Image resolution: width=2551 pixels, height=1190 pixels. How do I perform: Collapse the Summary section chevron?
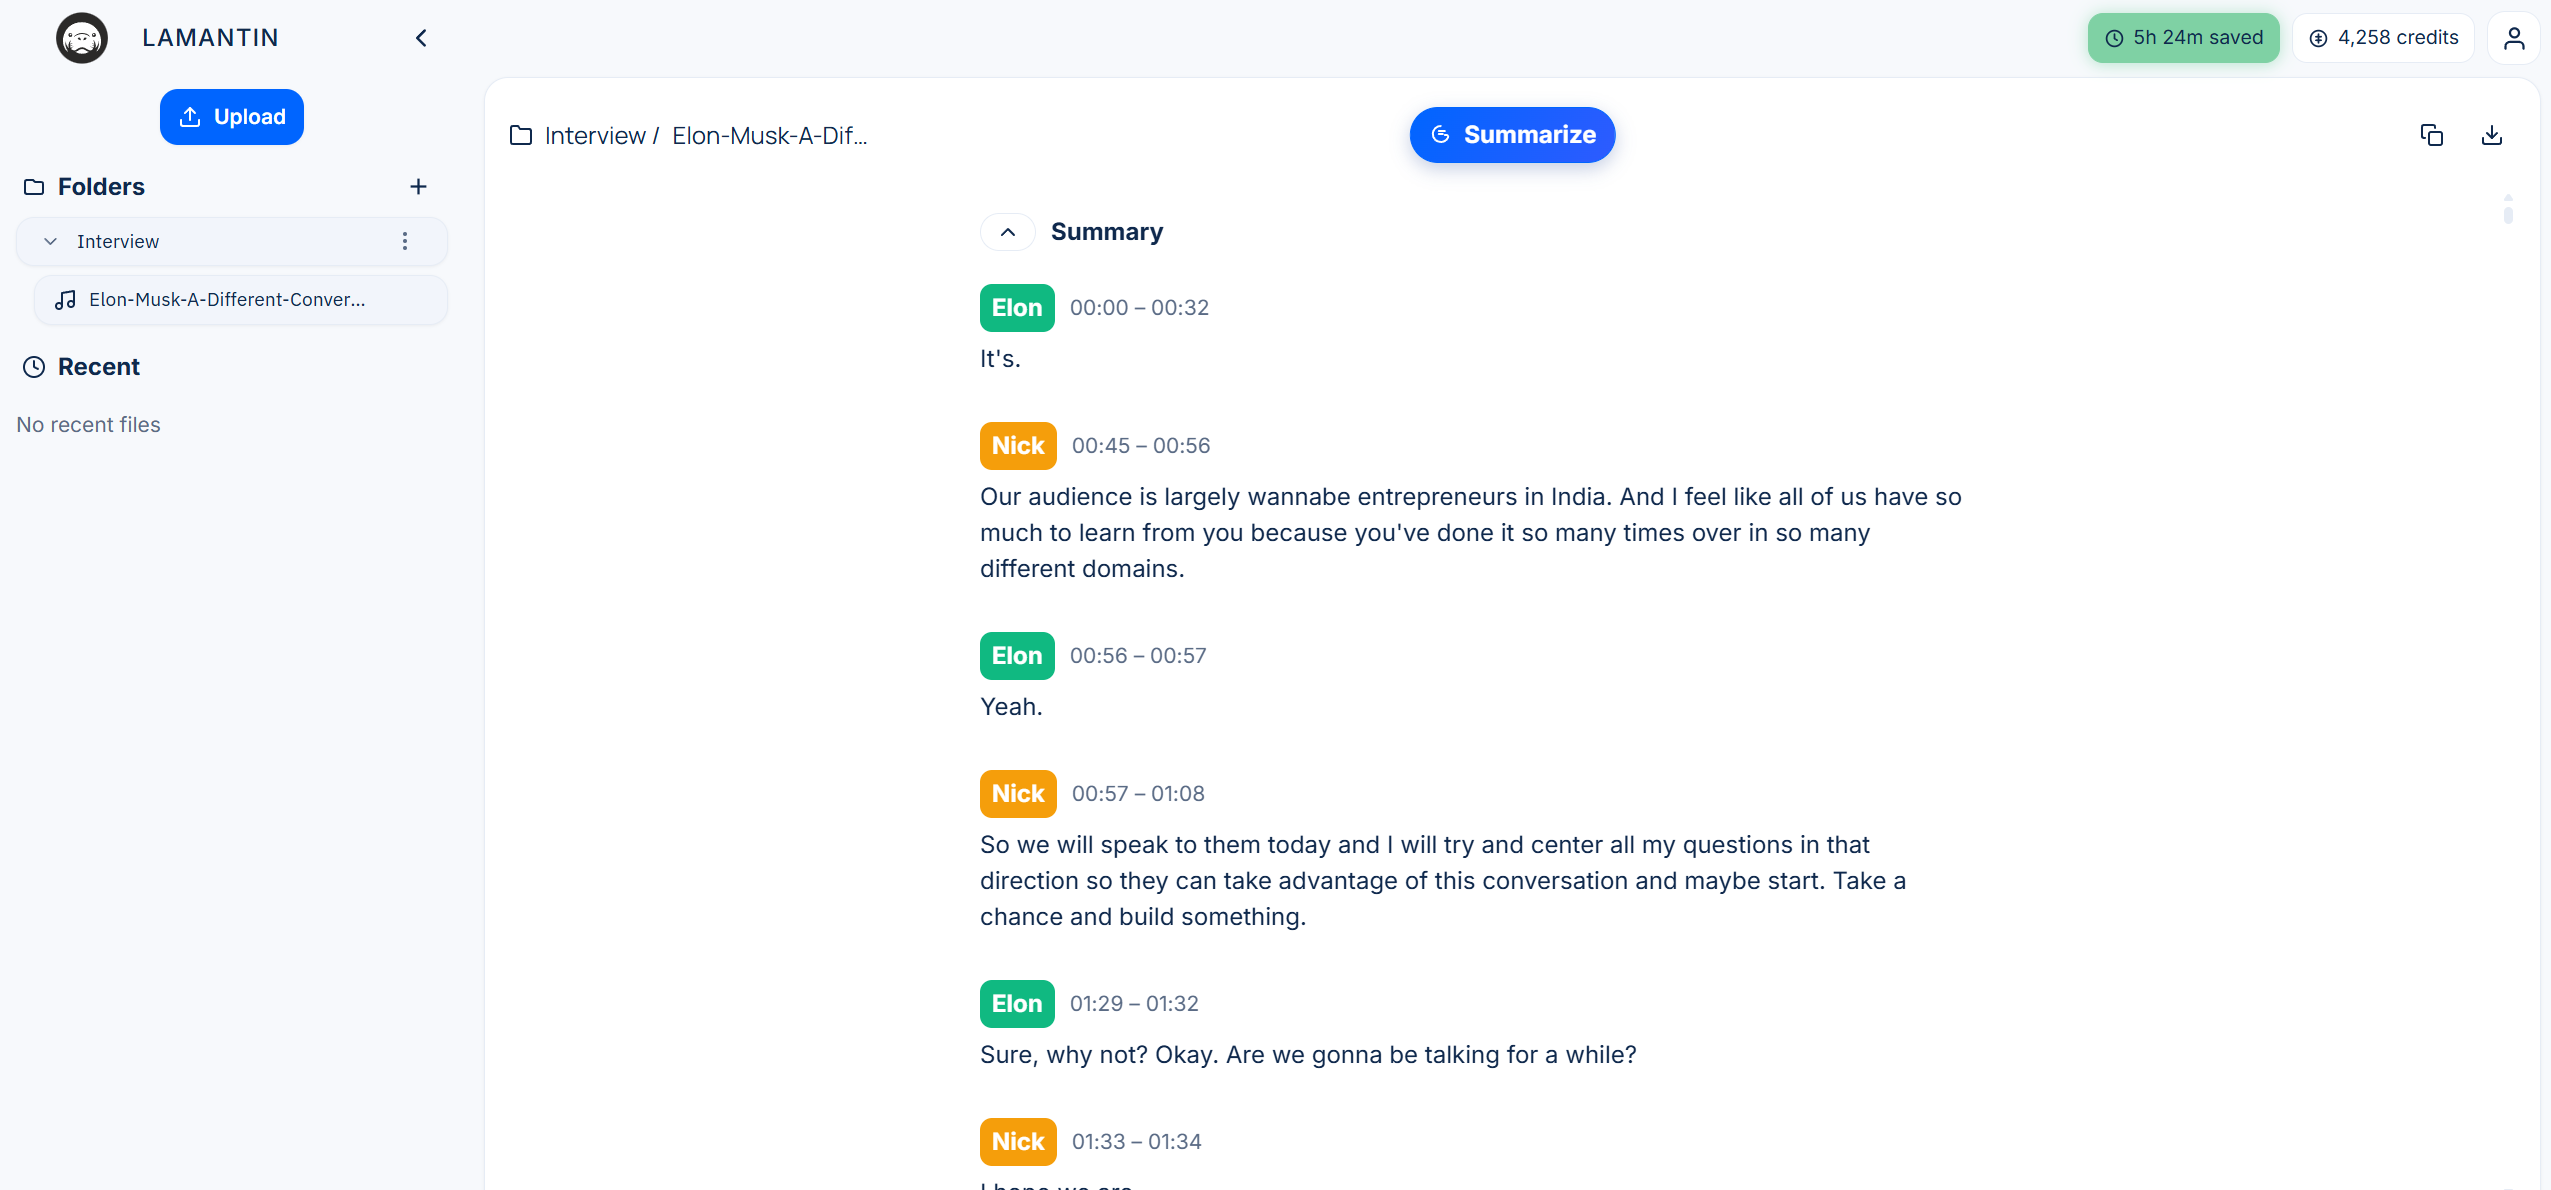point(1007,232)
